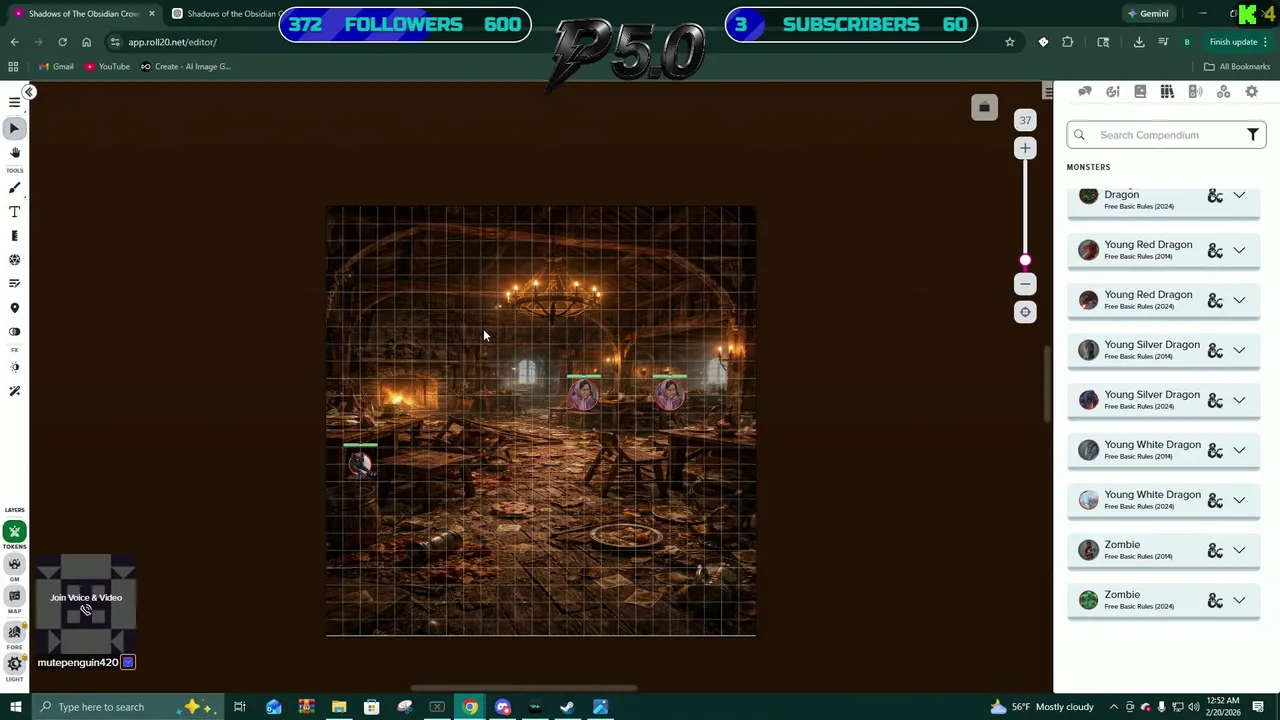Click Join Voice & Video
The image size is (1280, 720).
(x=86, y=603)
